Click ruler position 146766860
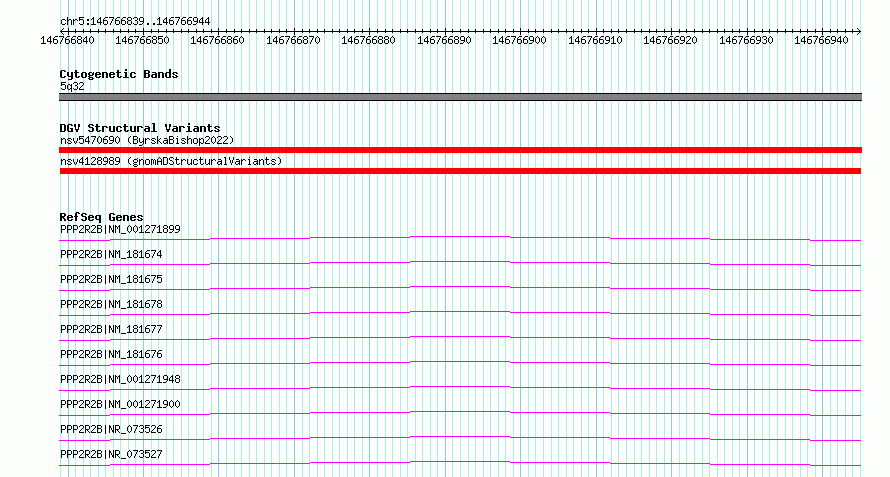This screenshot has height=477, width=890. (x=217, y=40)
